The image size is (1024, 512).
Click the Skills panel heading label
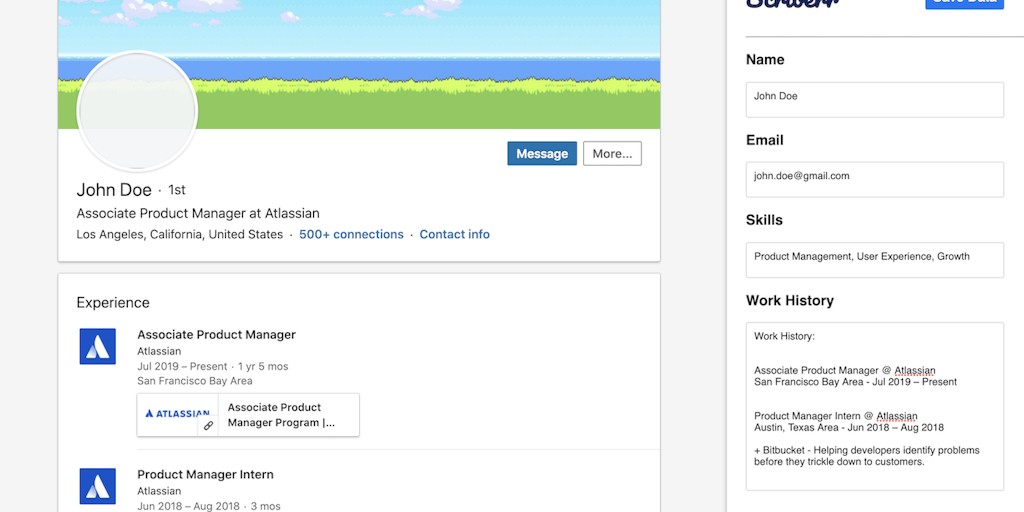[x=764, y=220]
